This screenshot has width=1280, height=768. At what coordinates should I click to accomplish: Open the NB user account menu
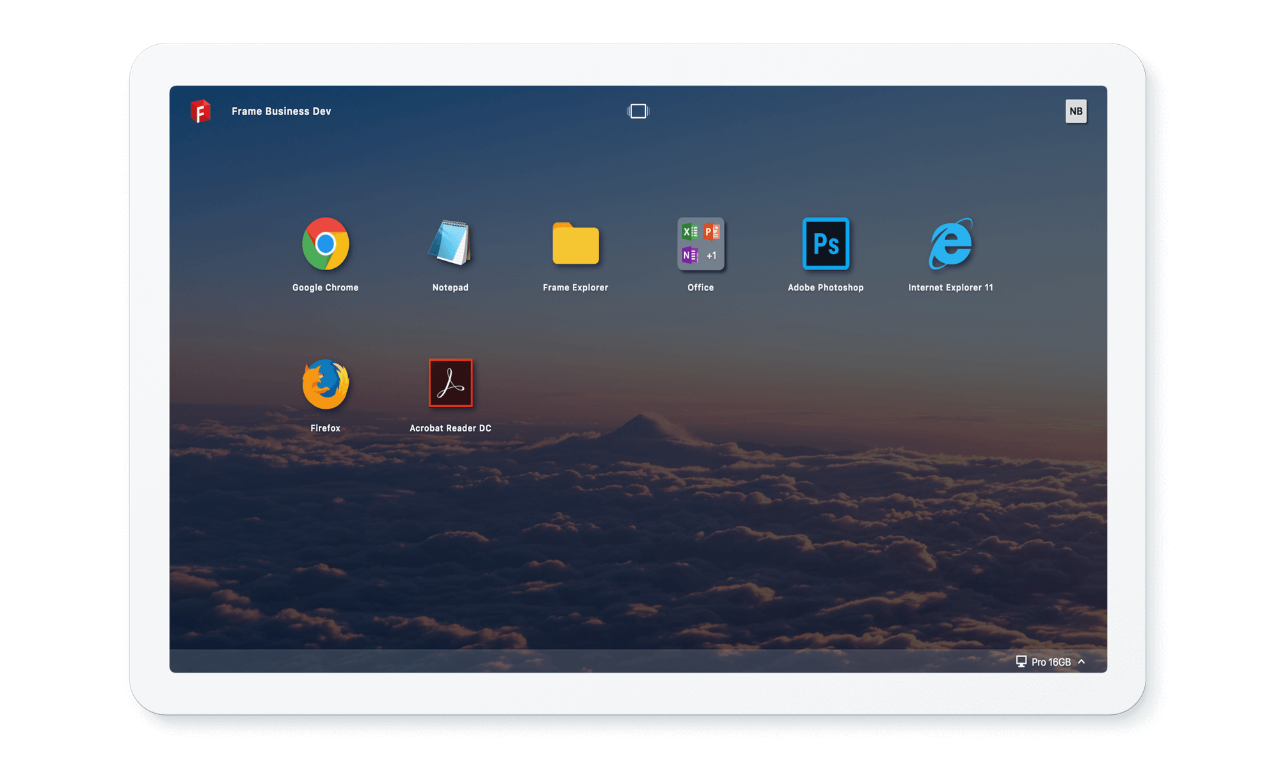click(x=1075, y=111)
